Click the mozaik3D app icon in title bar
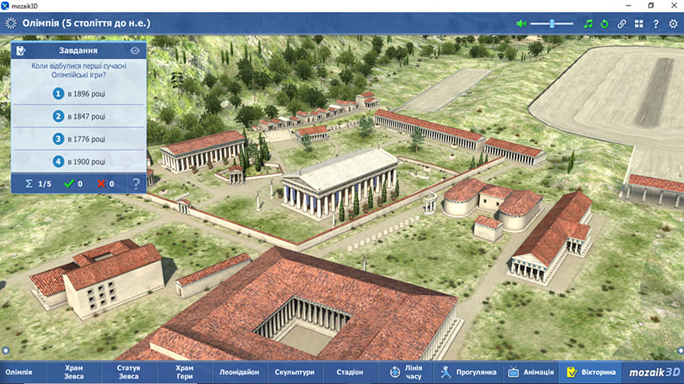Viewport: 684px width, 384px height. tap(5, 6)
